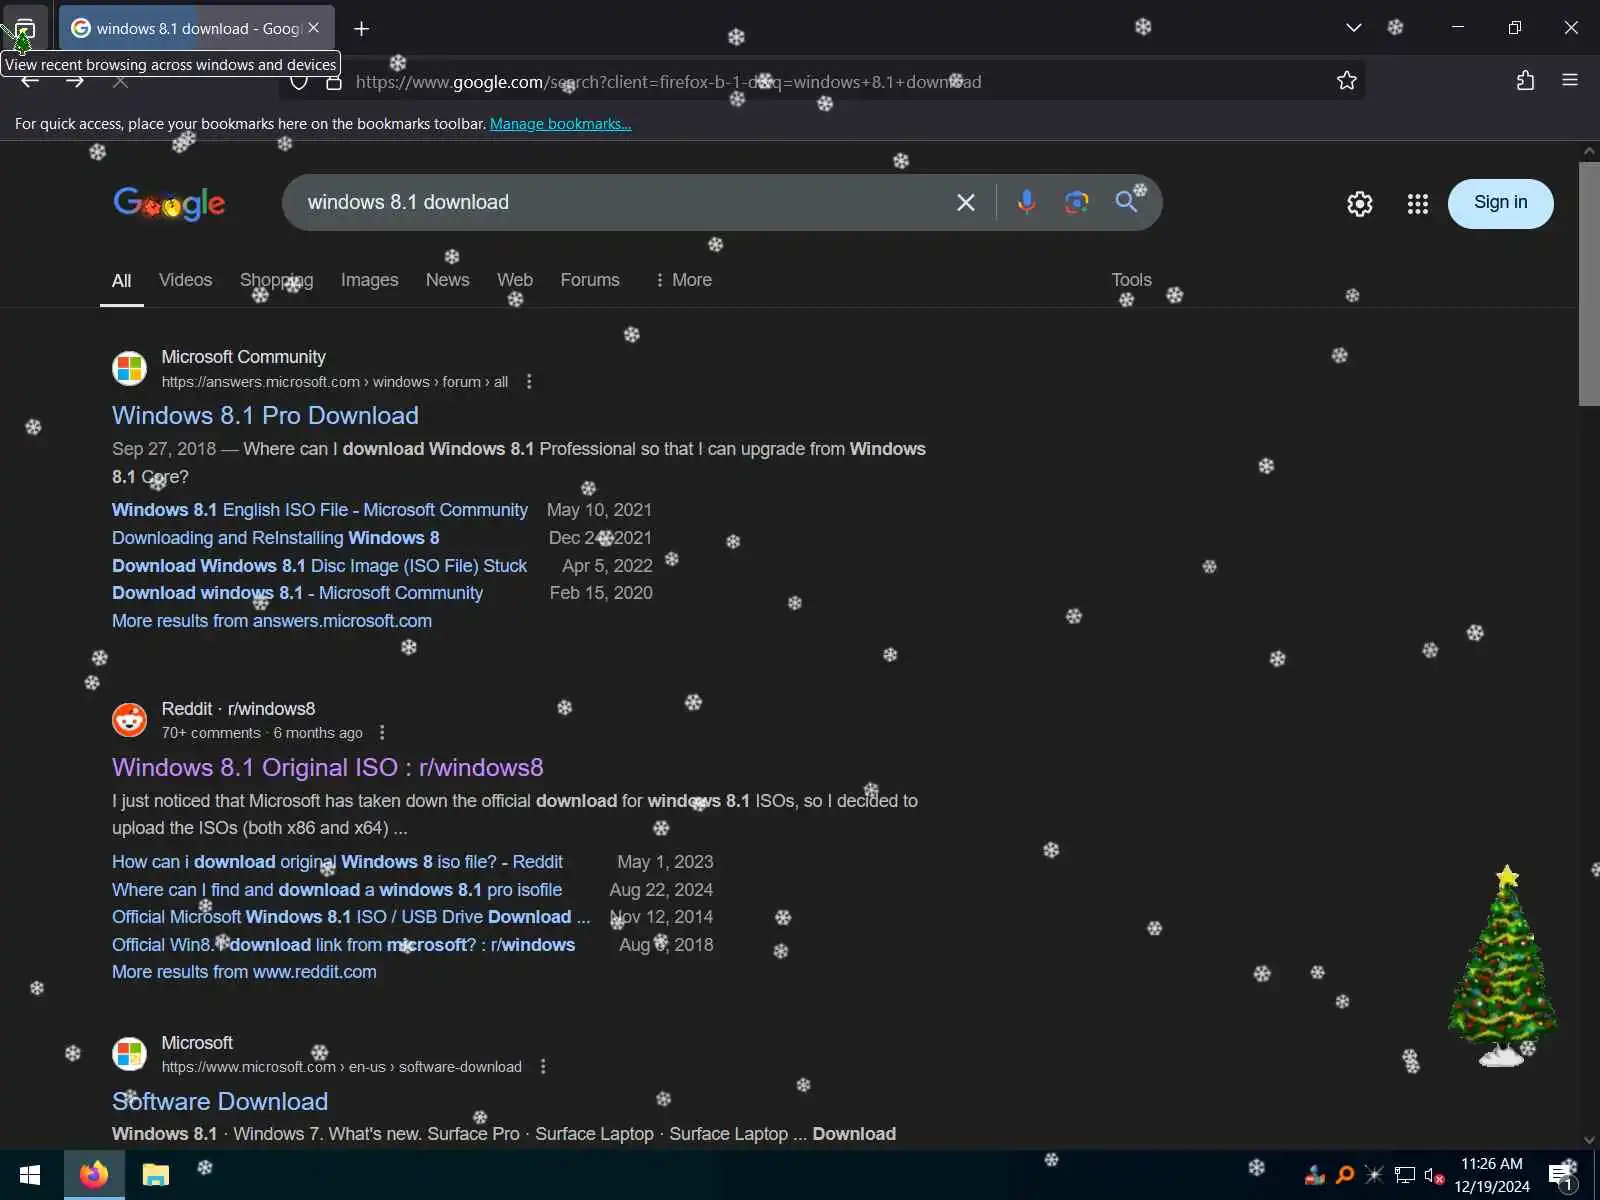Open Firefox View recent browsing icon
Viewport: 1600px width, 1200px height.
(24, 28)
